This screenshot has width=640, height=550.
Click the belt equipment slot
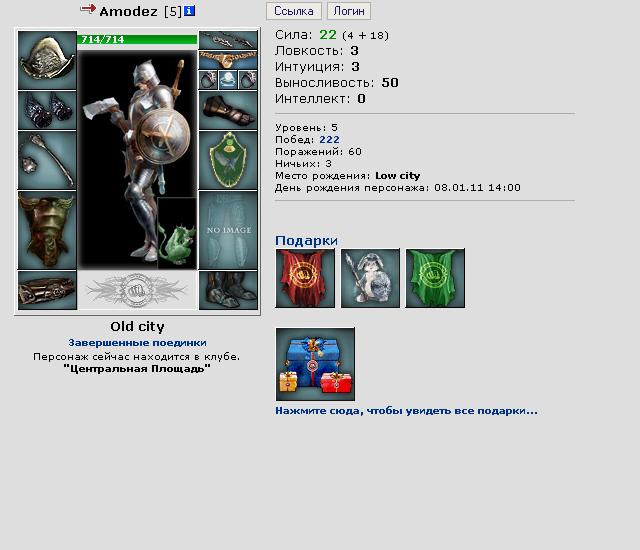47,291
